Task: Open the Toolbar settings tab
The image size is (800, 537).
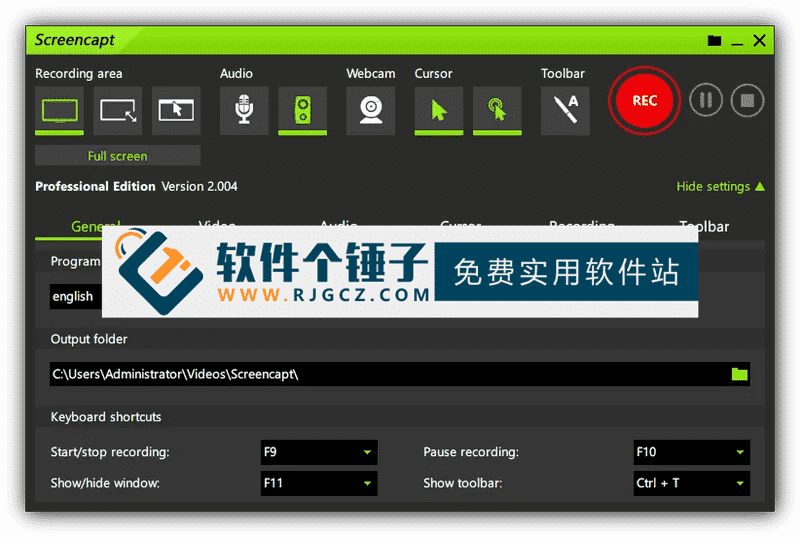Action: click(x=704, y=226)
